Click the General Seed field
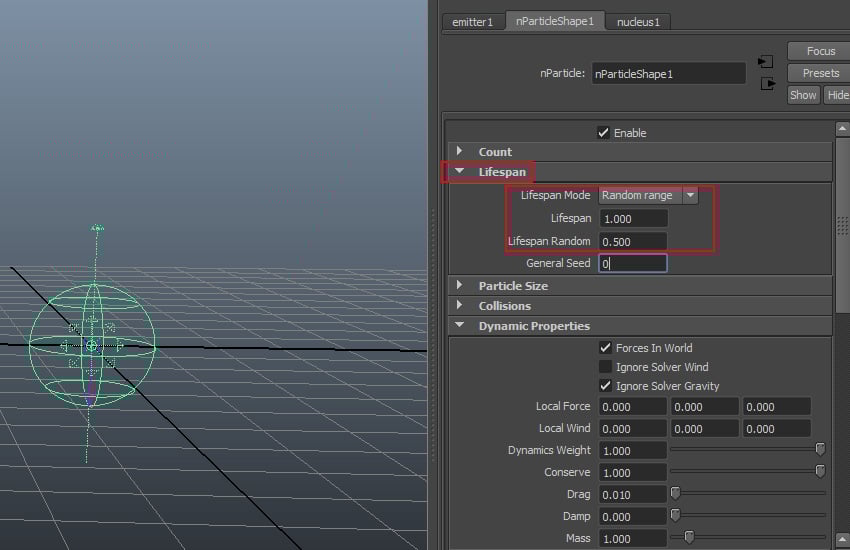This screenshot has width=850, height=550. coord(633,263)
